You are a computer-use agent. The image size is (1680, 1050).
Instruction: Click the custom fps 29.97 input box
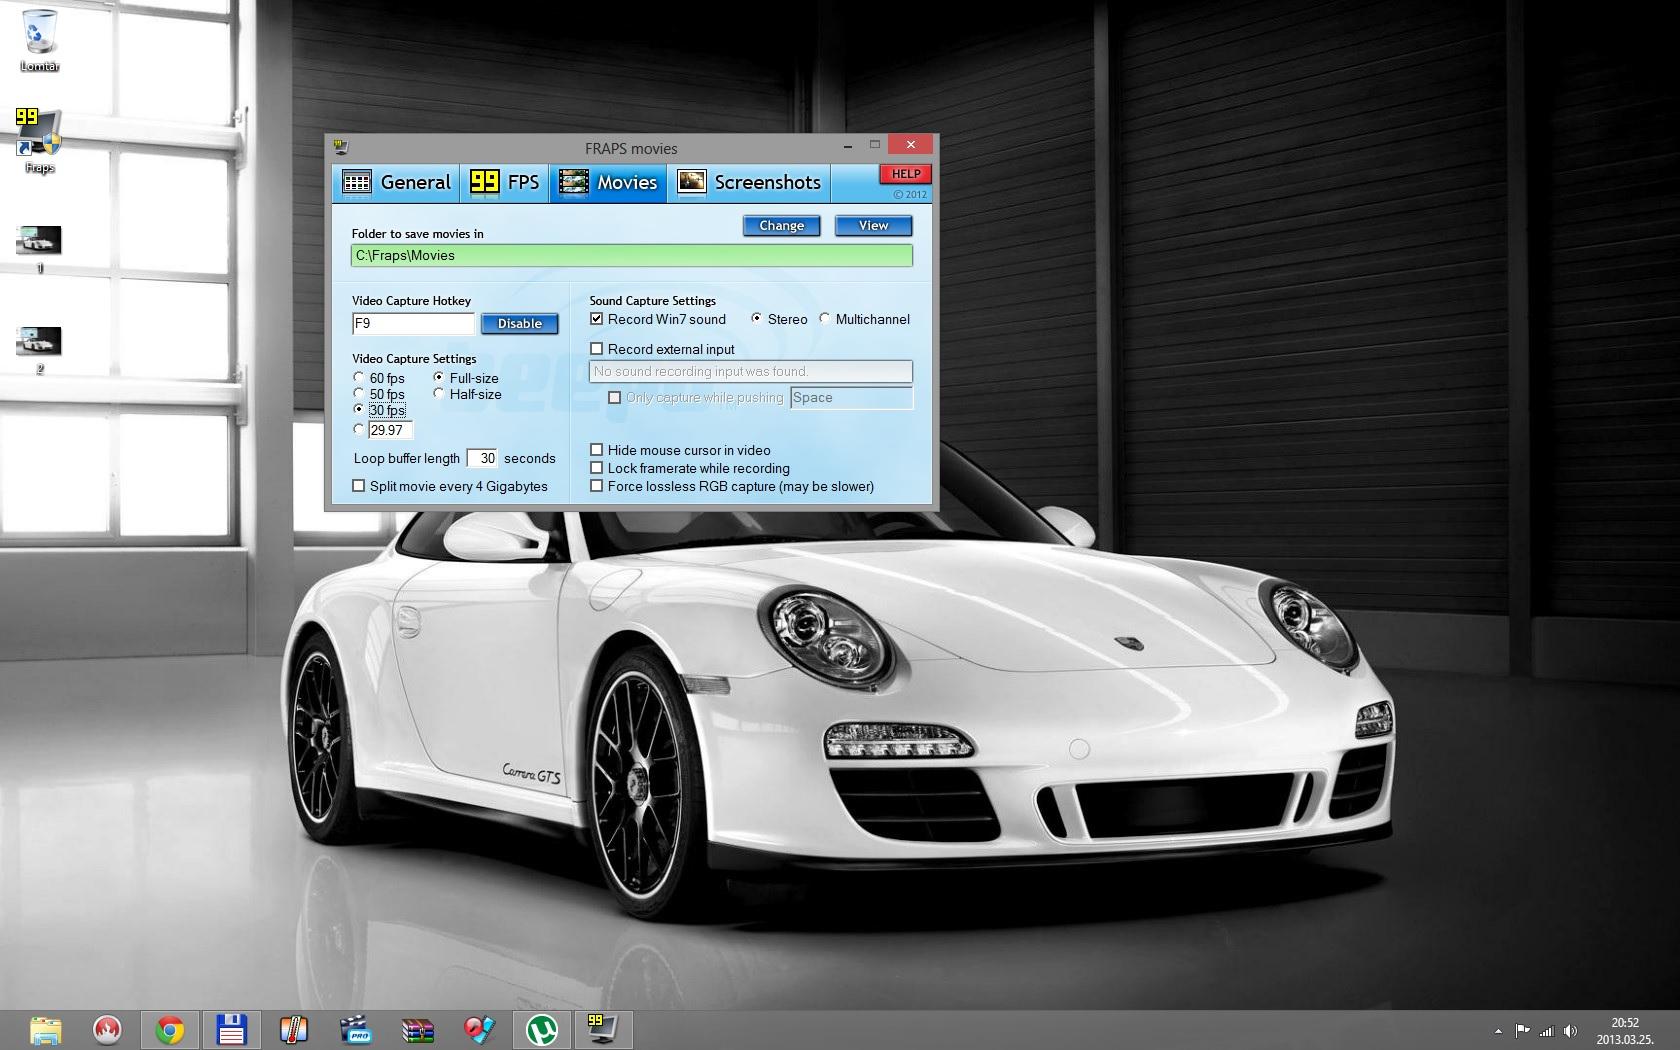tap(390, 430)
